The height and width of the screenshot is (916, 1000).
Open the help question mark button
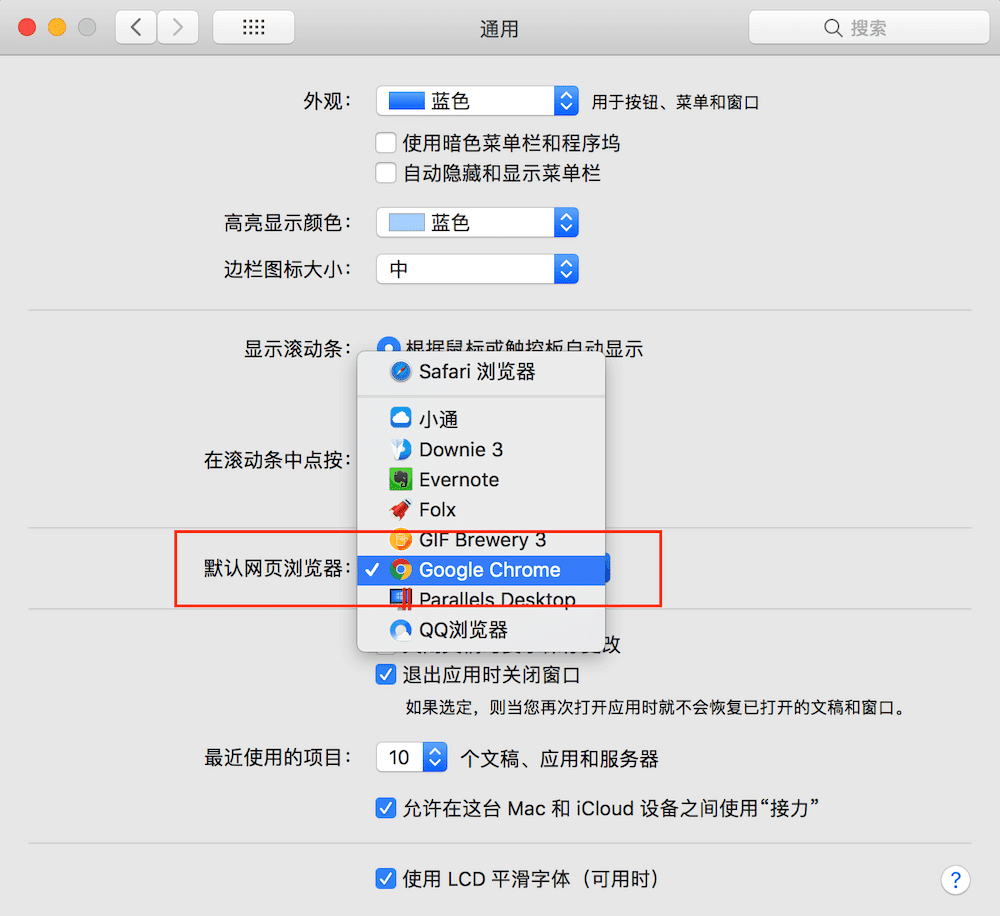pyautogui.click(x=955, y=880)
